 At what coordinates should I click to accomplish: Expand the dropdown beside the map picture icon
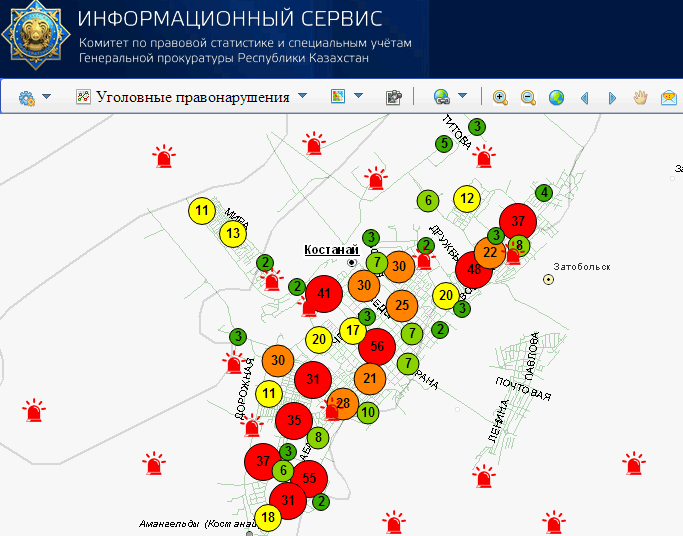[x=358, y=96]
